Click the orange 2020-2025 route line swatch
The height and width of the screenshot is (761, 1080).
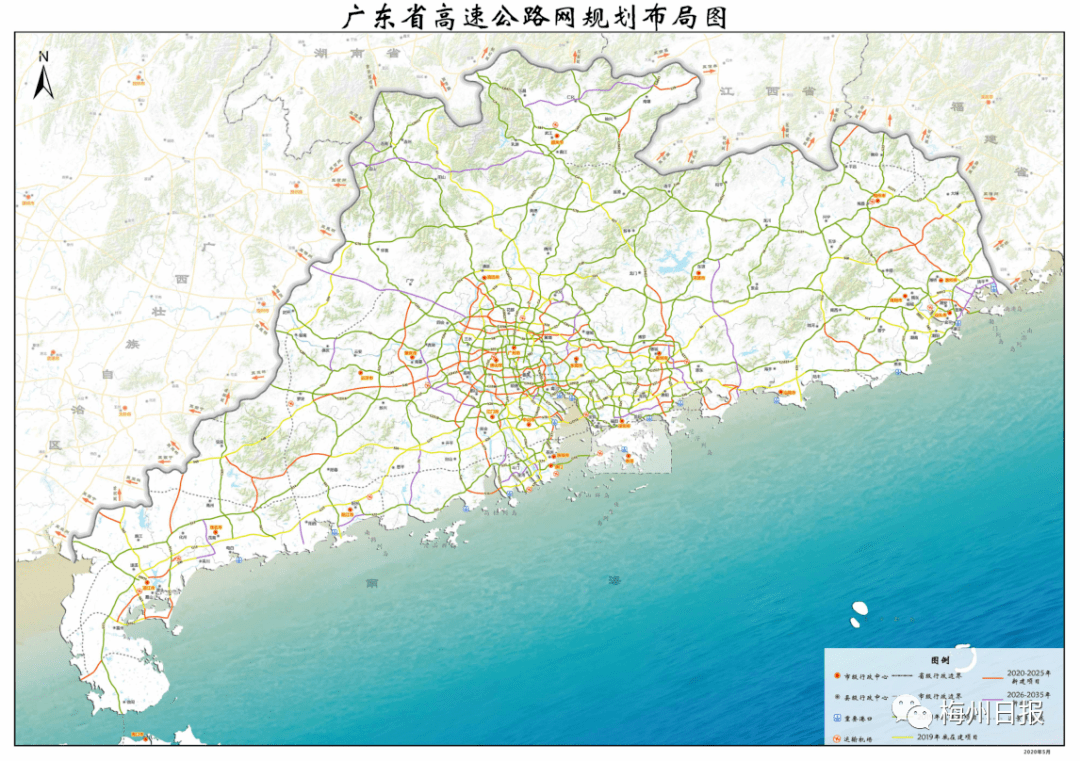pyautogui.click(x=992, y=677)
